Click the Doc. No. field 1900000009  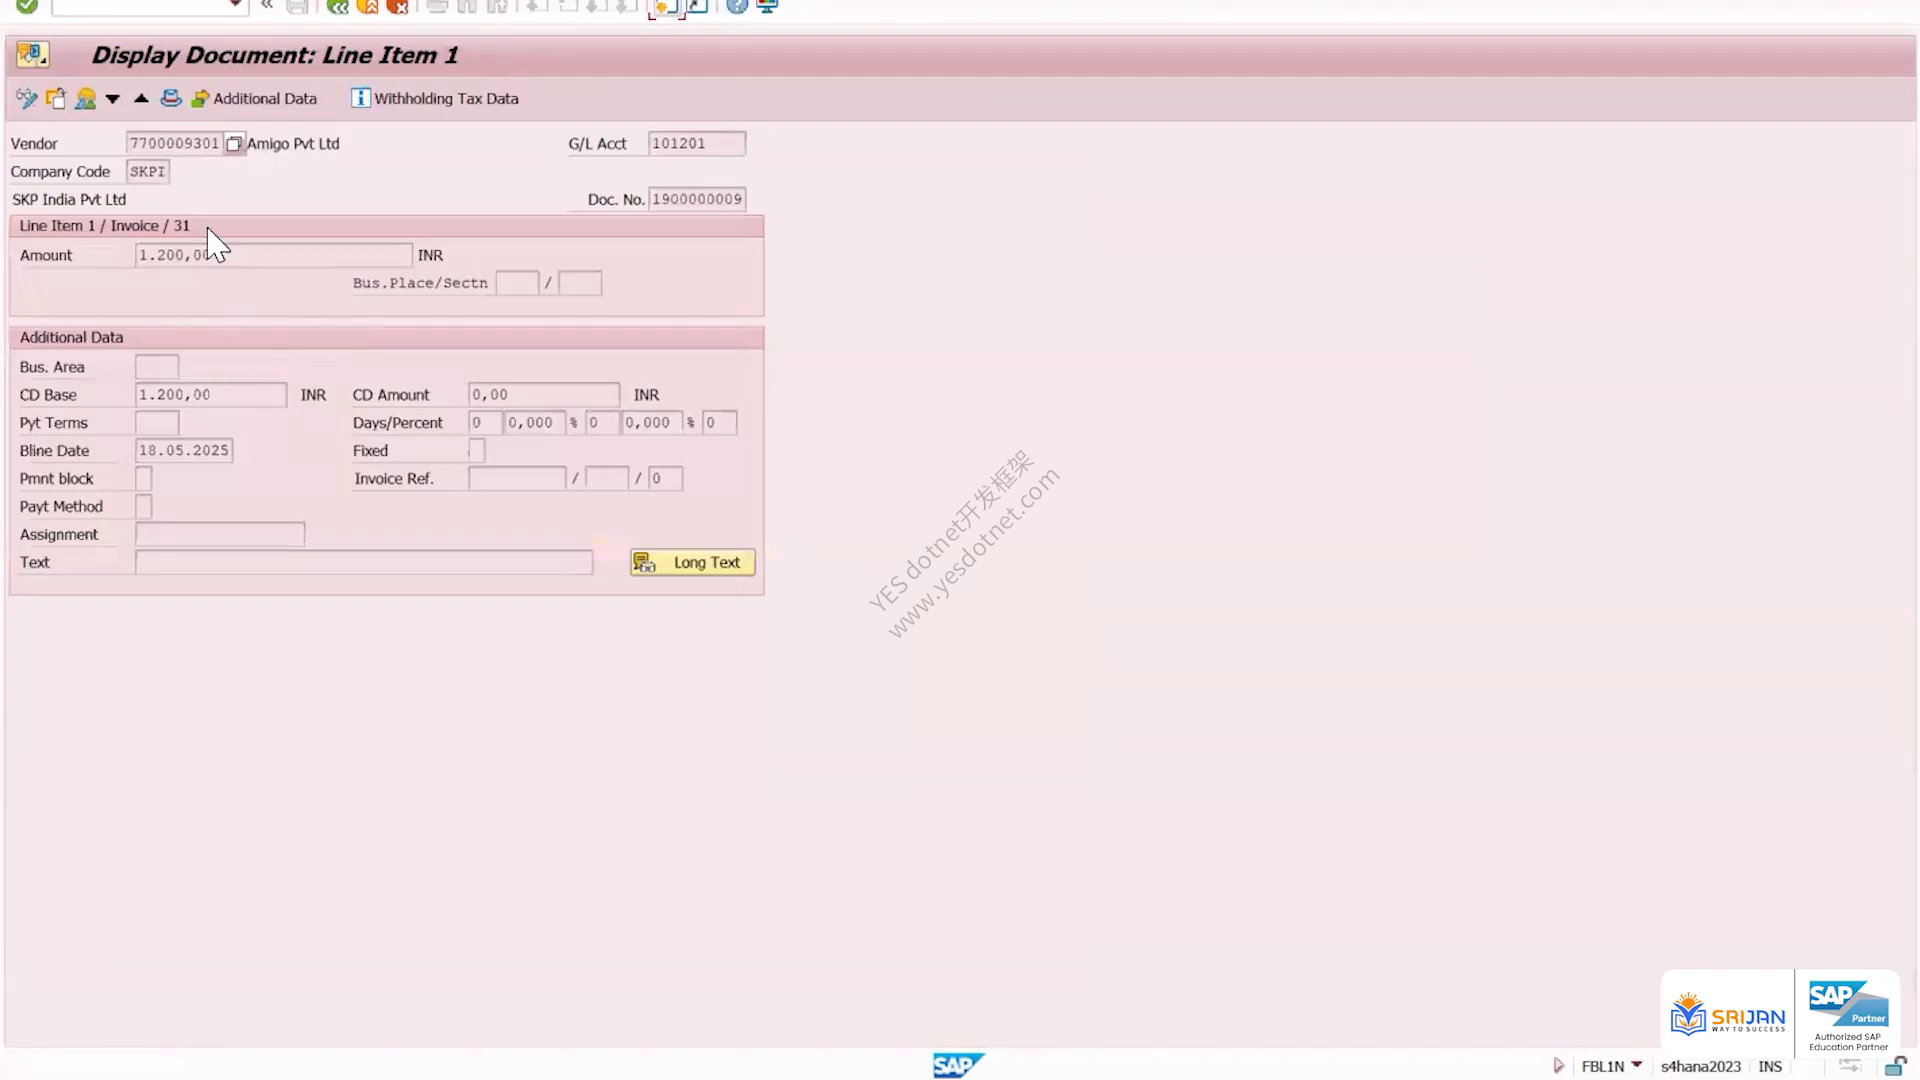click(697, 199)
